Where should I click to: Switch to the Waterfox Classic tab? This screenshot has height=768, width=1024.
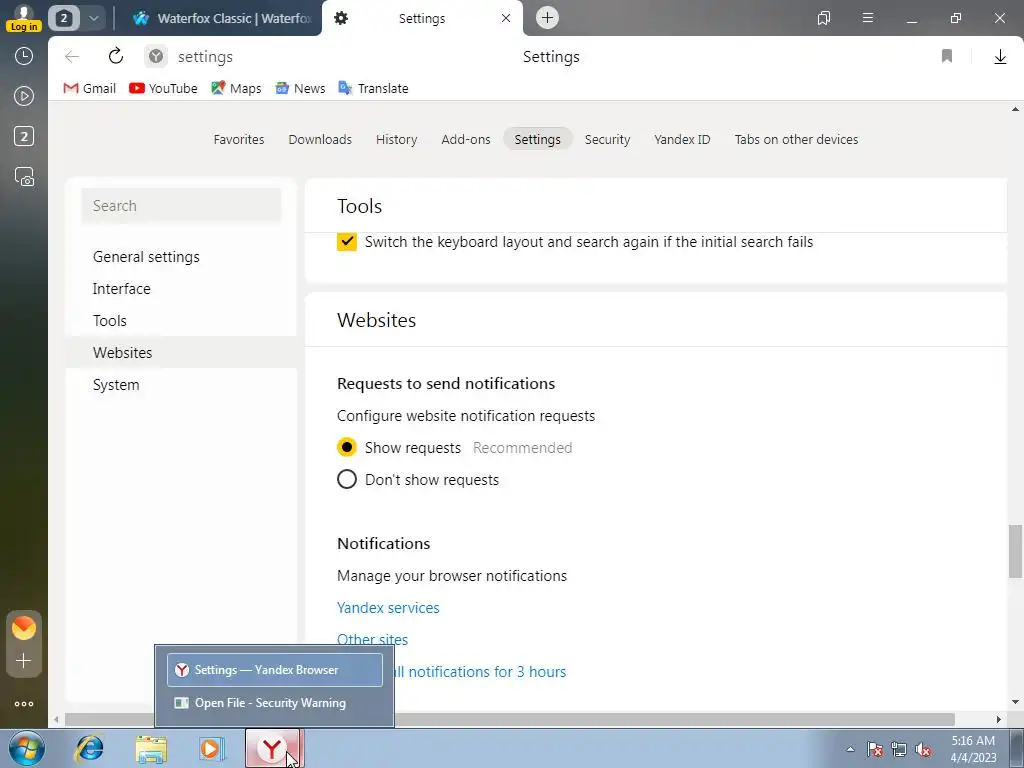click(222, 18)
